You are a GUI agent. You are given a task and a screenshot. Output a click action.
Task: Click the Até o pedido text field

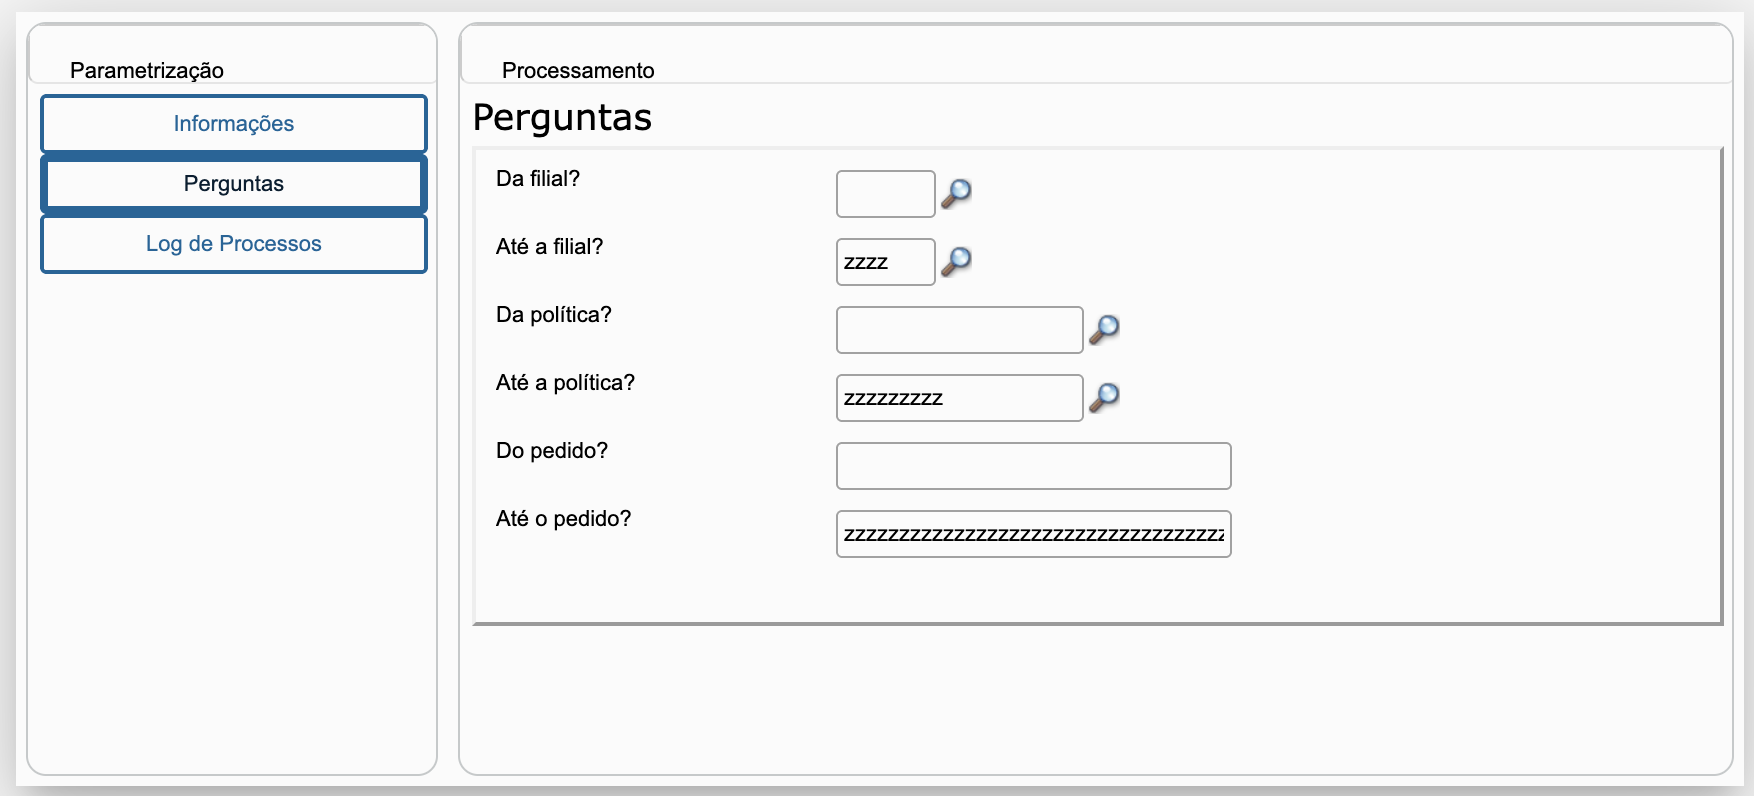point(1033,534)
